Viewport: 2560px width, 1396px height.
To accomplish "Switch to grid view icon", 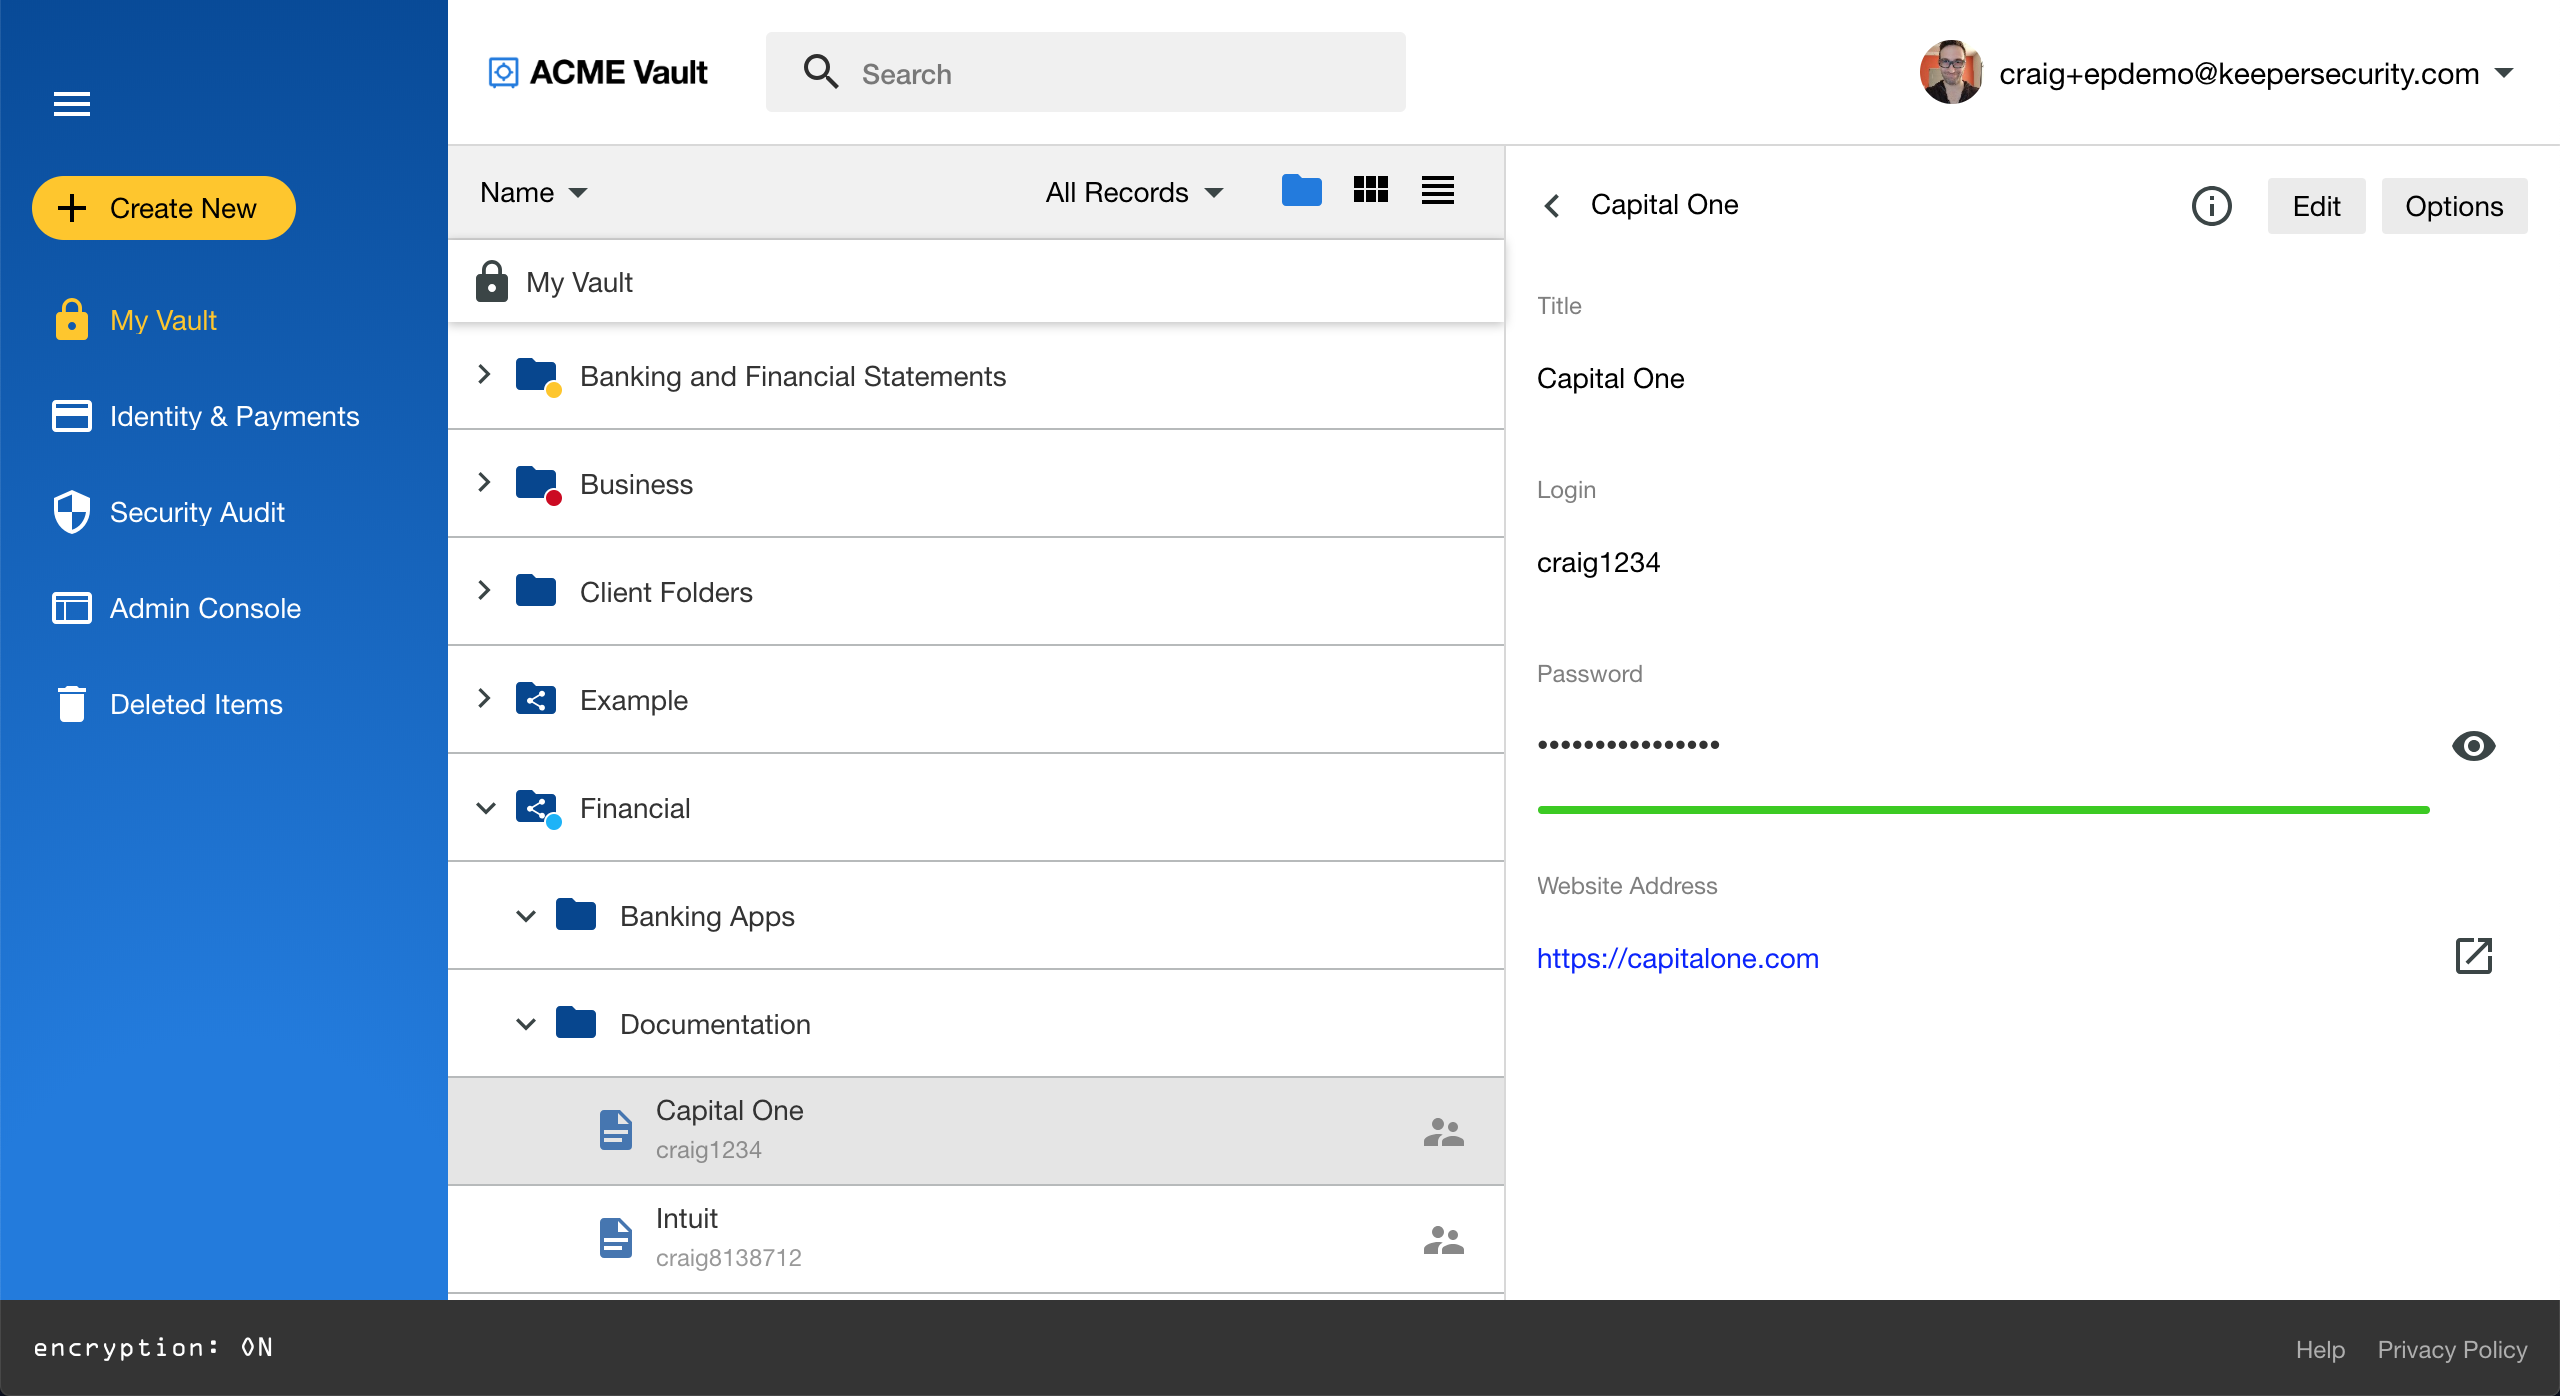I will pos(1370,190).
